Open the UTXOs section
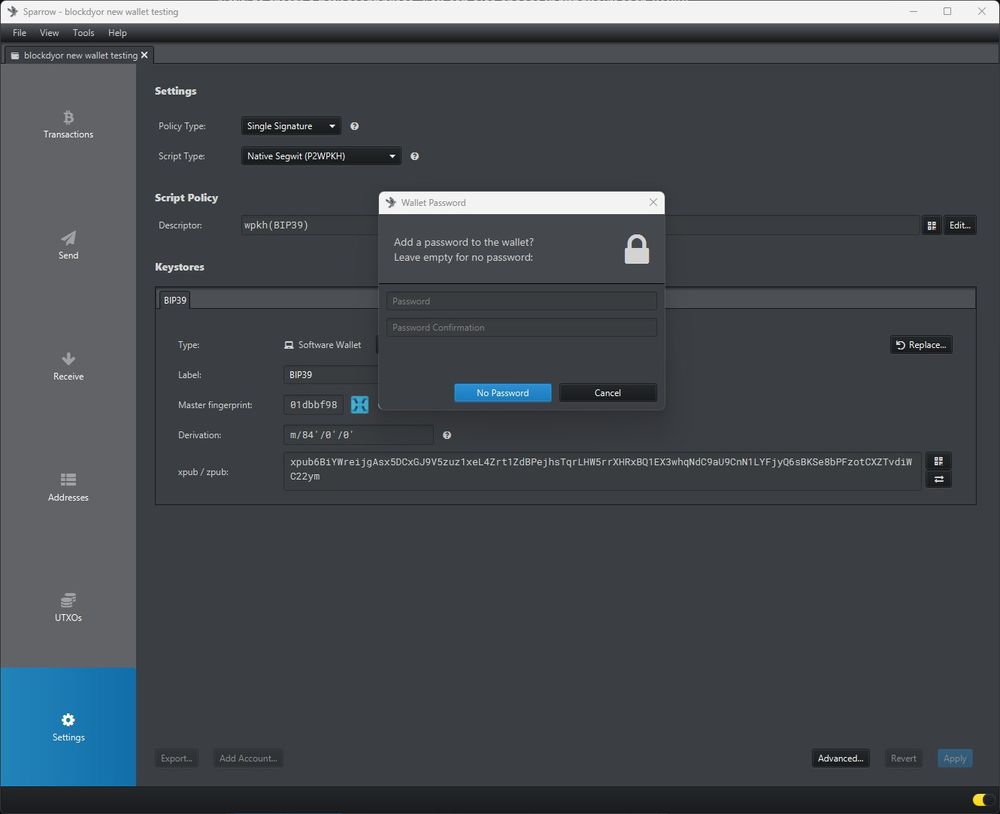1000x814 pixels. [x=68, y=607]
